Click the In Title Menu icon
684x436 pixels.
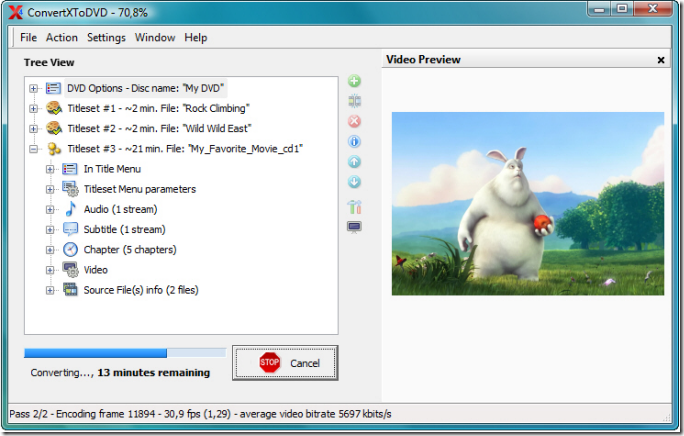pos(70,169)
